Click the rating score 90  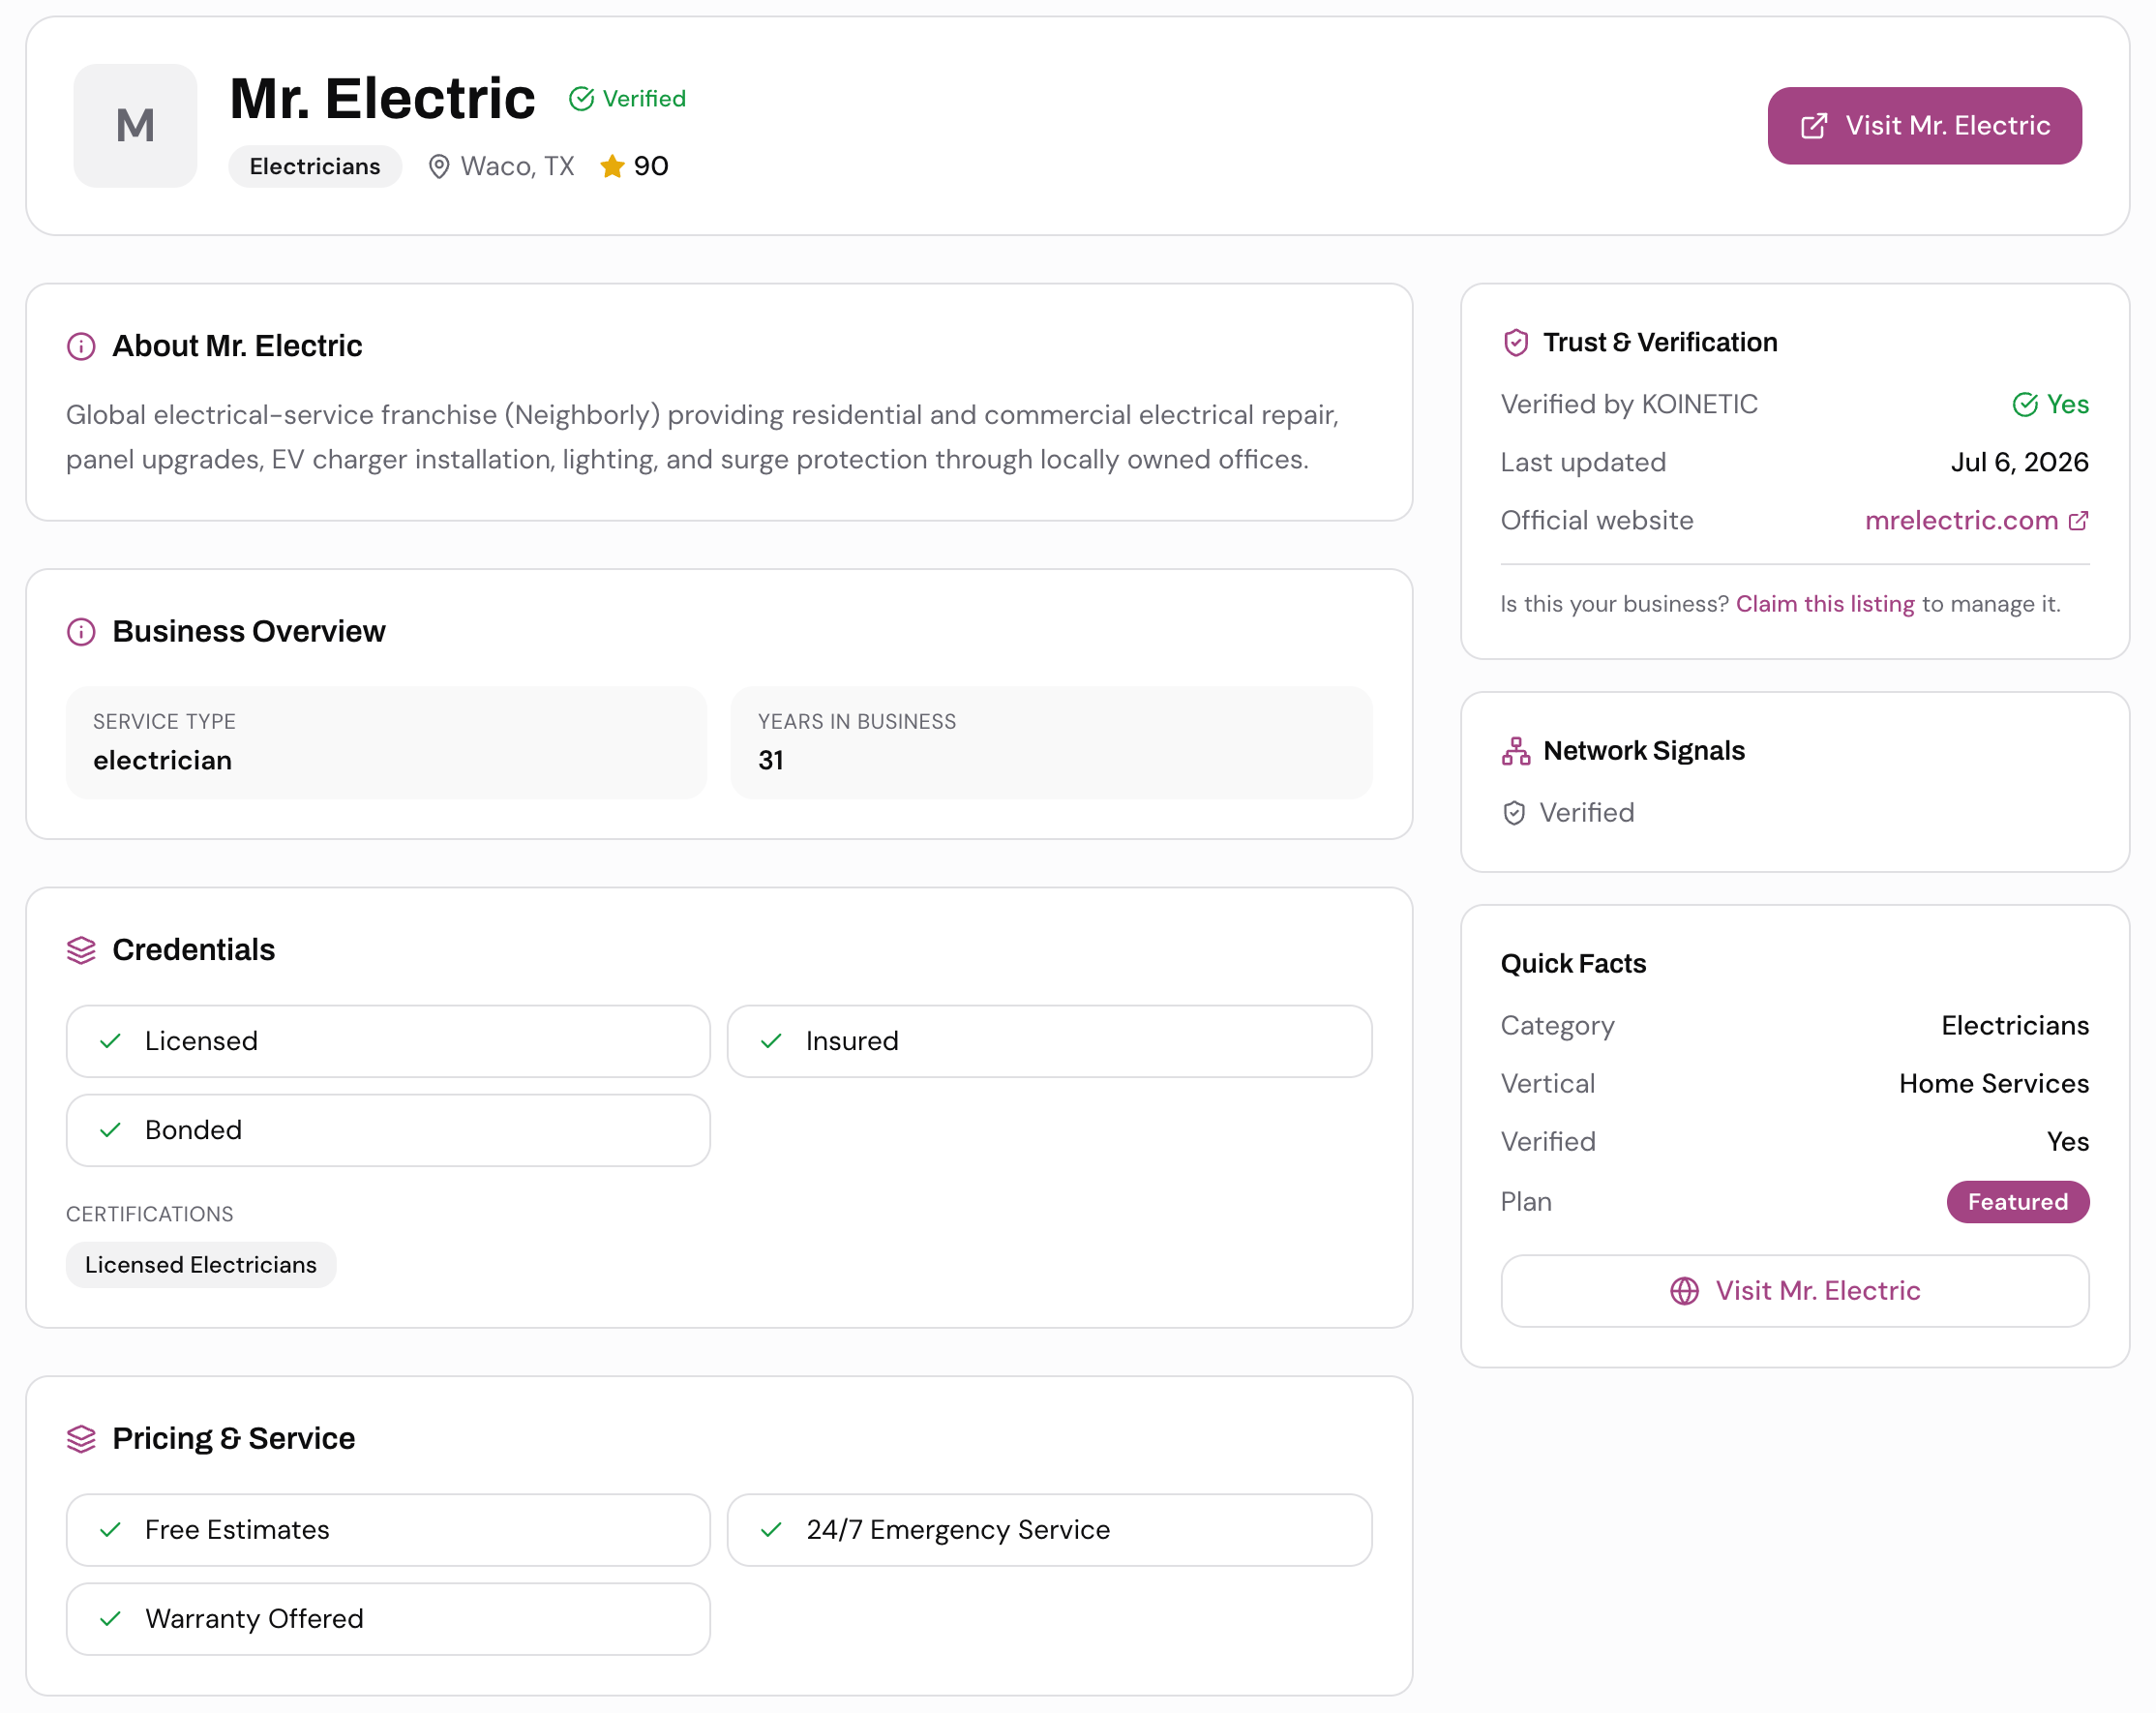[651, 166]
